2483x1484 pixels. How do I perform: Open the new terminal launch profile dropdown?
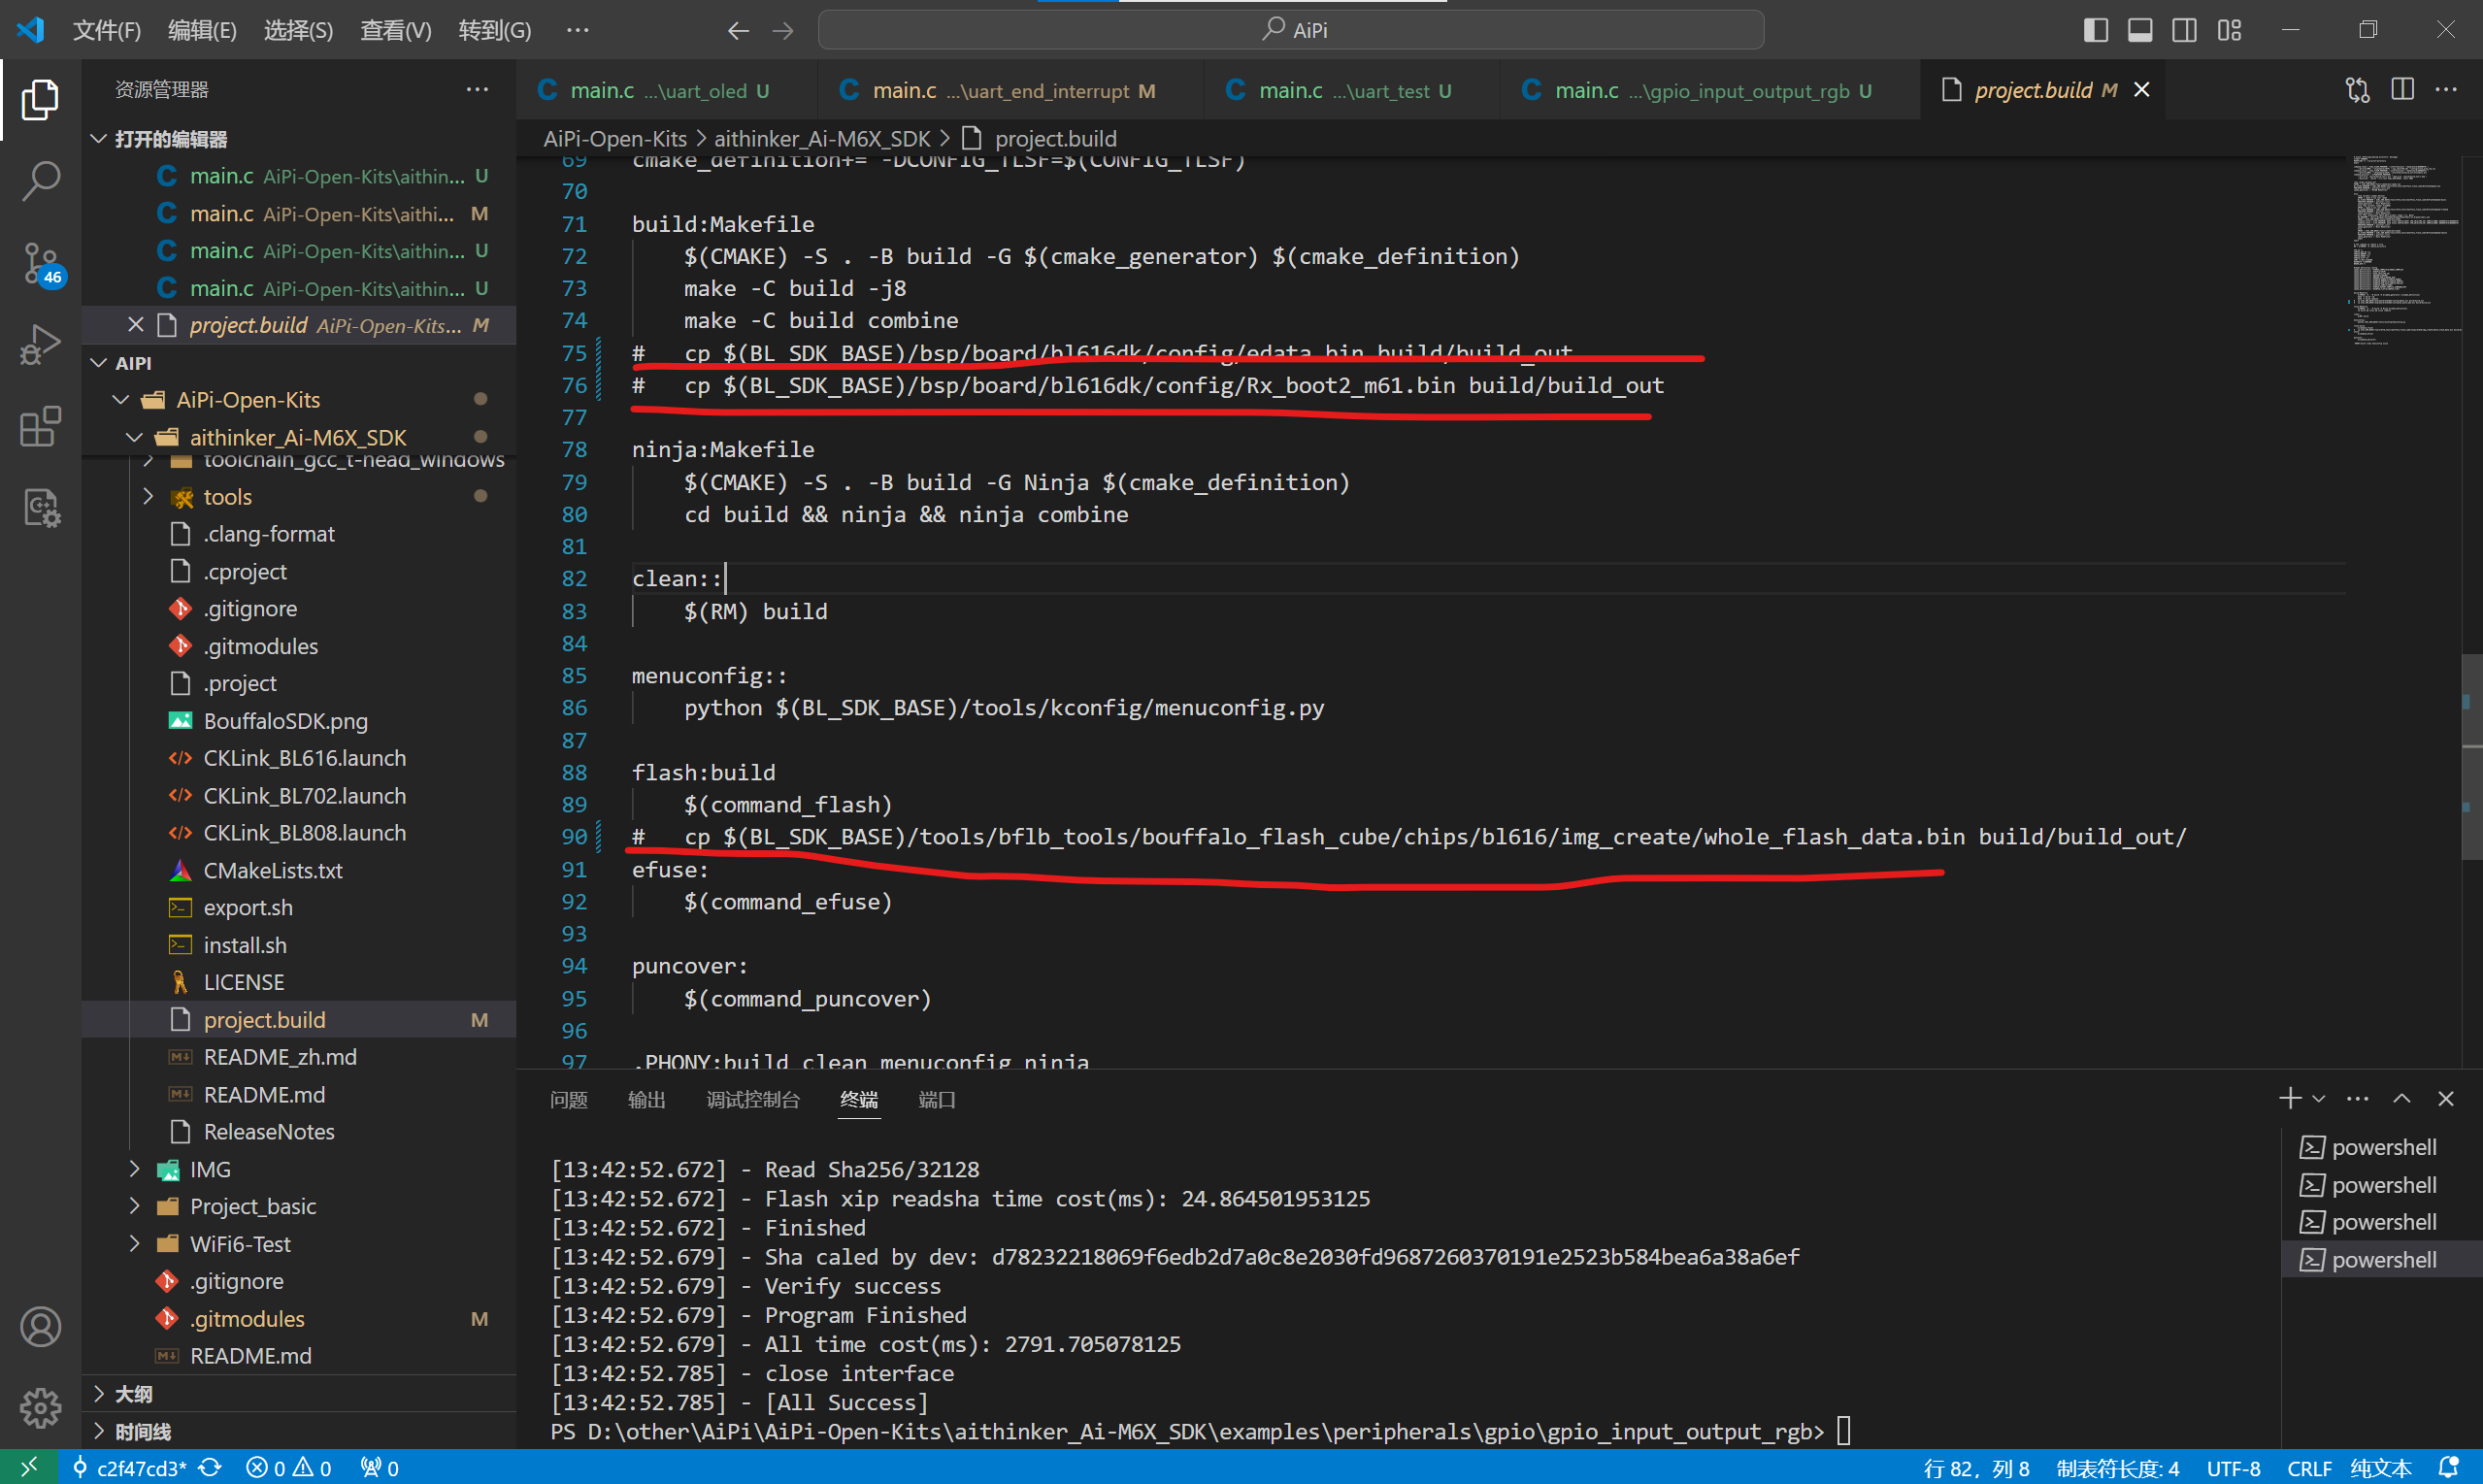click(x=2318, y=1099)
